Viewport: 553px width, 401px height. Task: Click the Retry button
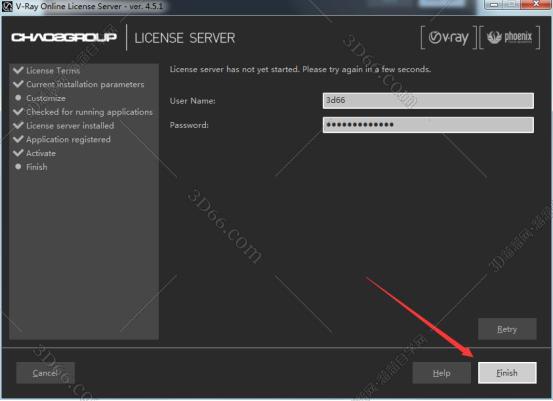(507, 329)
